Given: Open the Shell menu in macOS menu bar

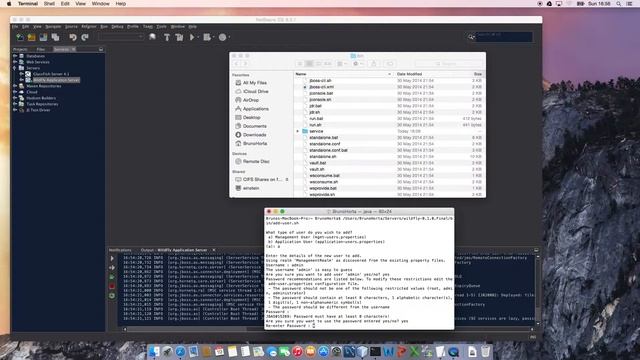Looking at the screenshot, I should (x=49, y=4).
